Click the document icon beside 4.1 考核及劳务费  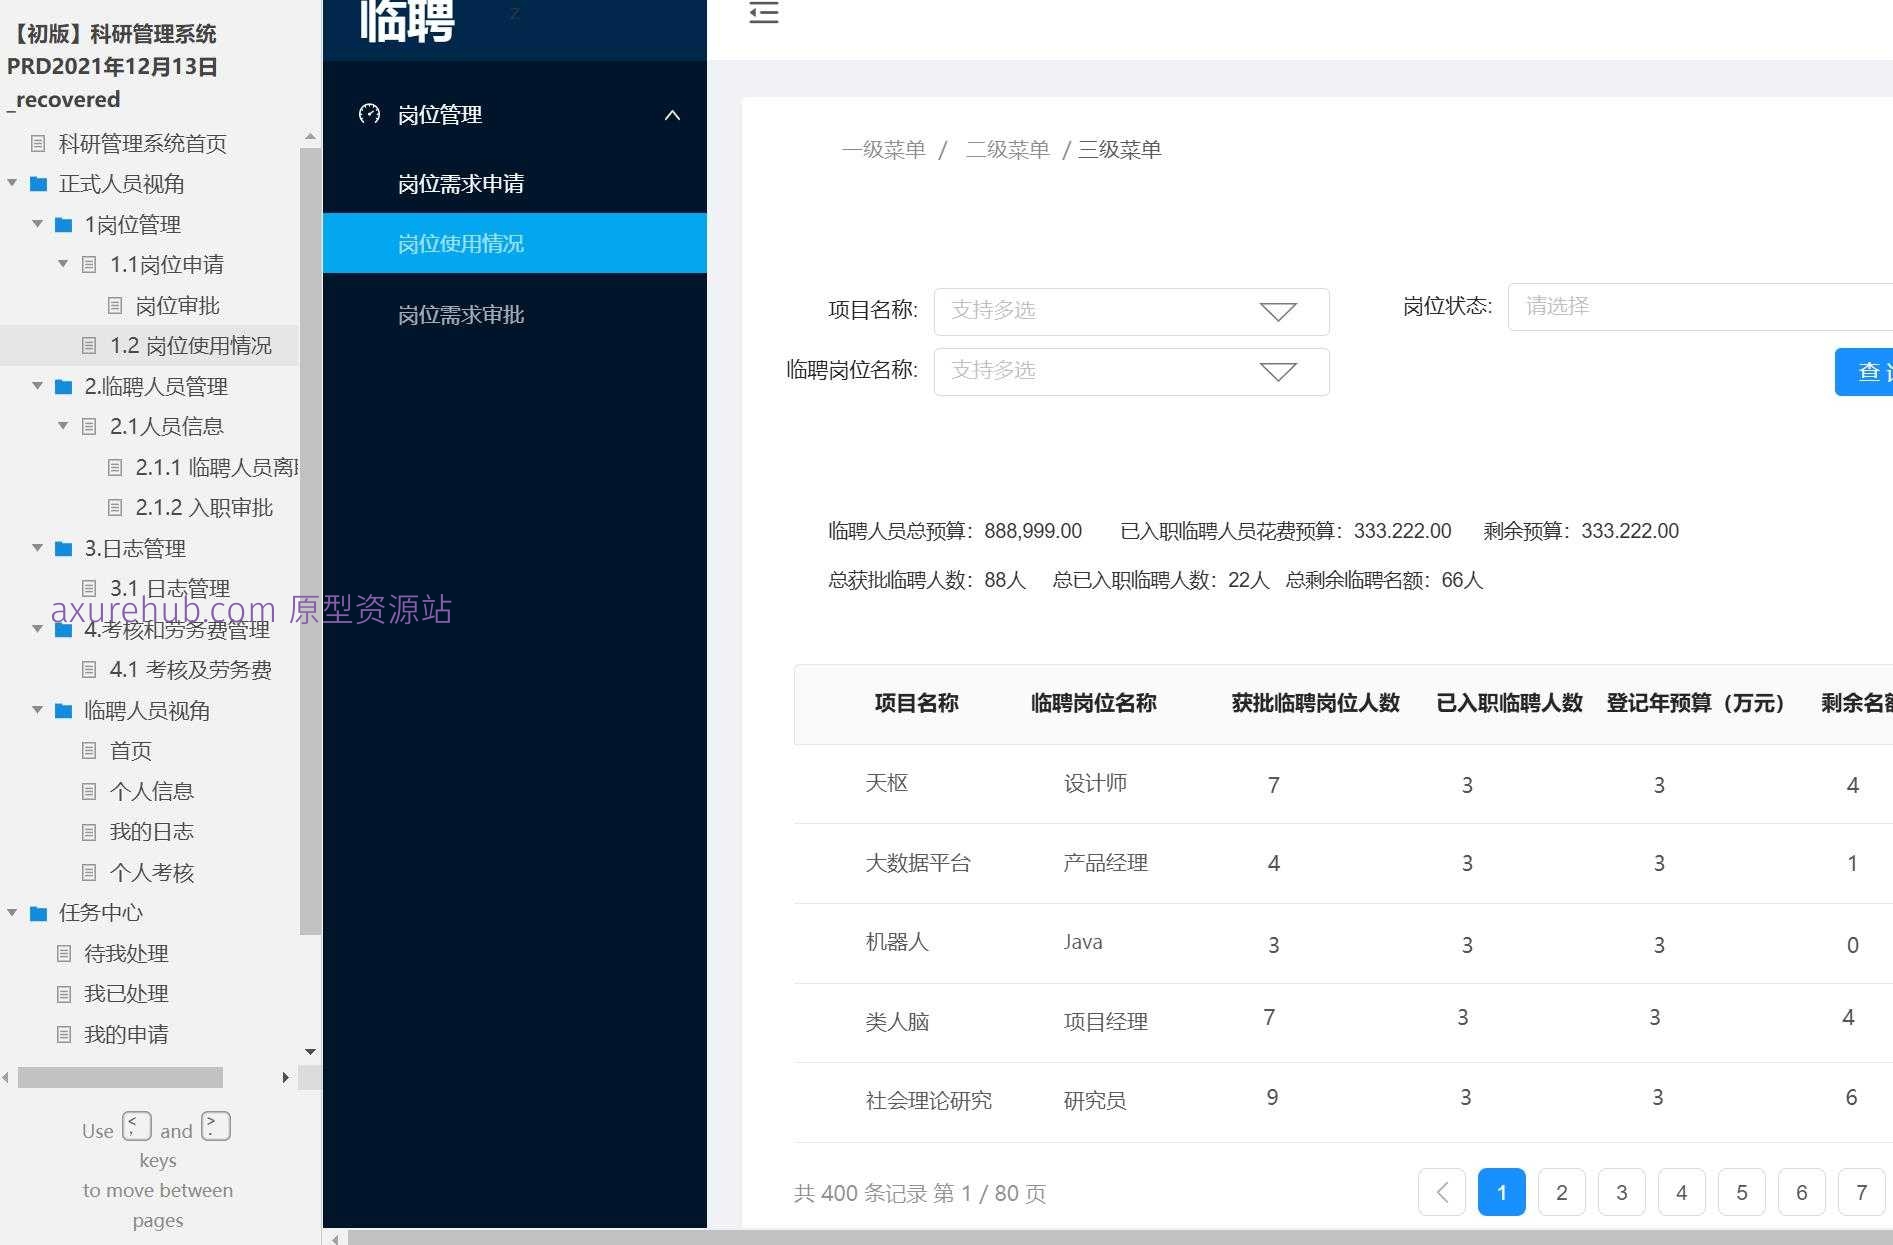[x=88, y=669]
